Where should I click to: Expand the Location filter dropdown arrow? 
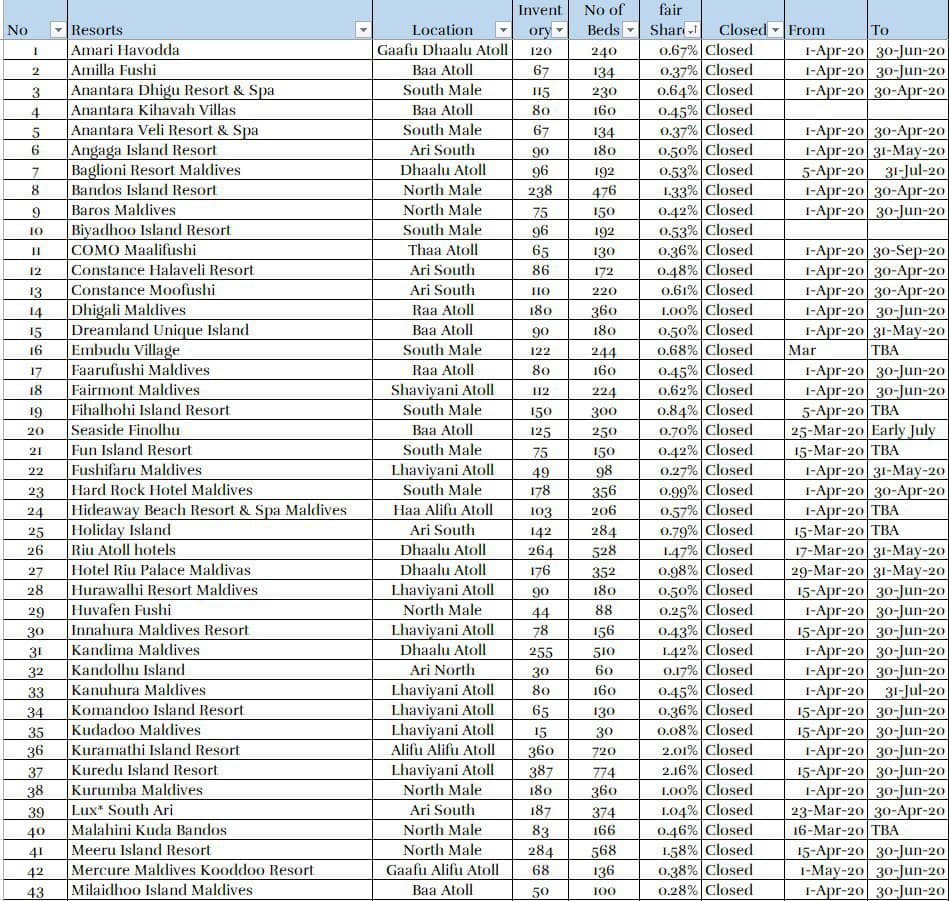(502, 30)
